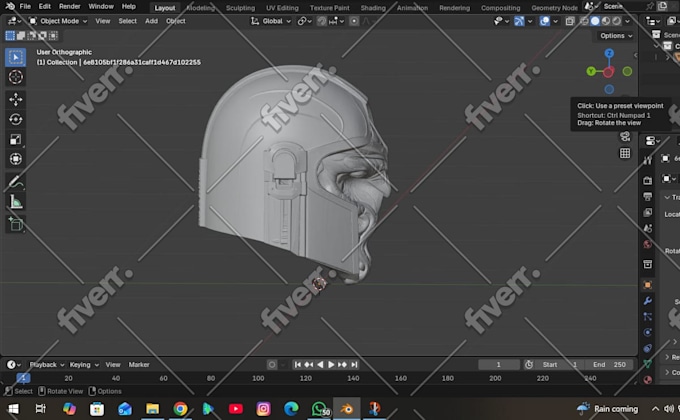680x420 pixels.
Task: Open the Object Data properties tab
Action: tap(647, 364)
